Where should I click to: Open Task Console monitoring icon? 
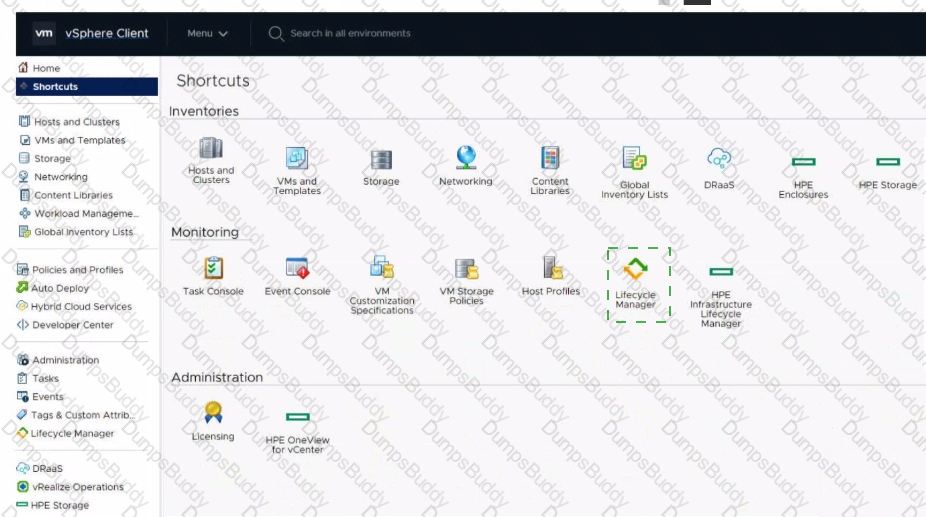click(x=213, y=268)
